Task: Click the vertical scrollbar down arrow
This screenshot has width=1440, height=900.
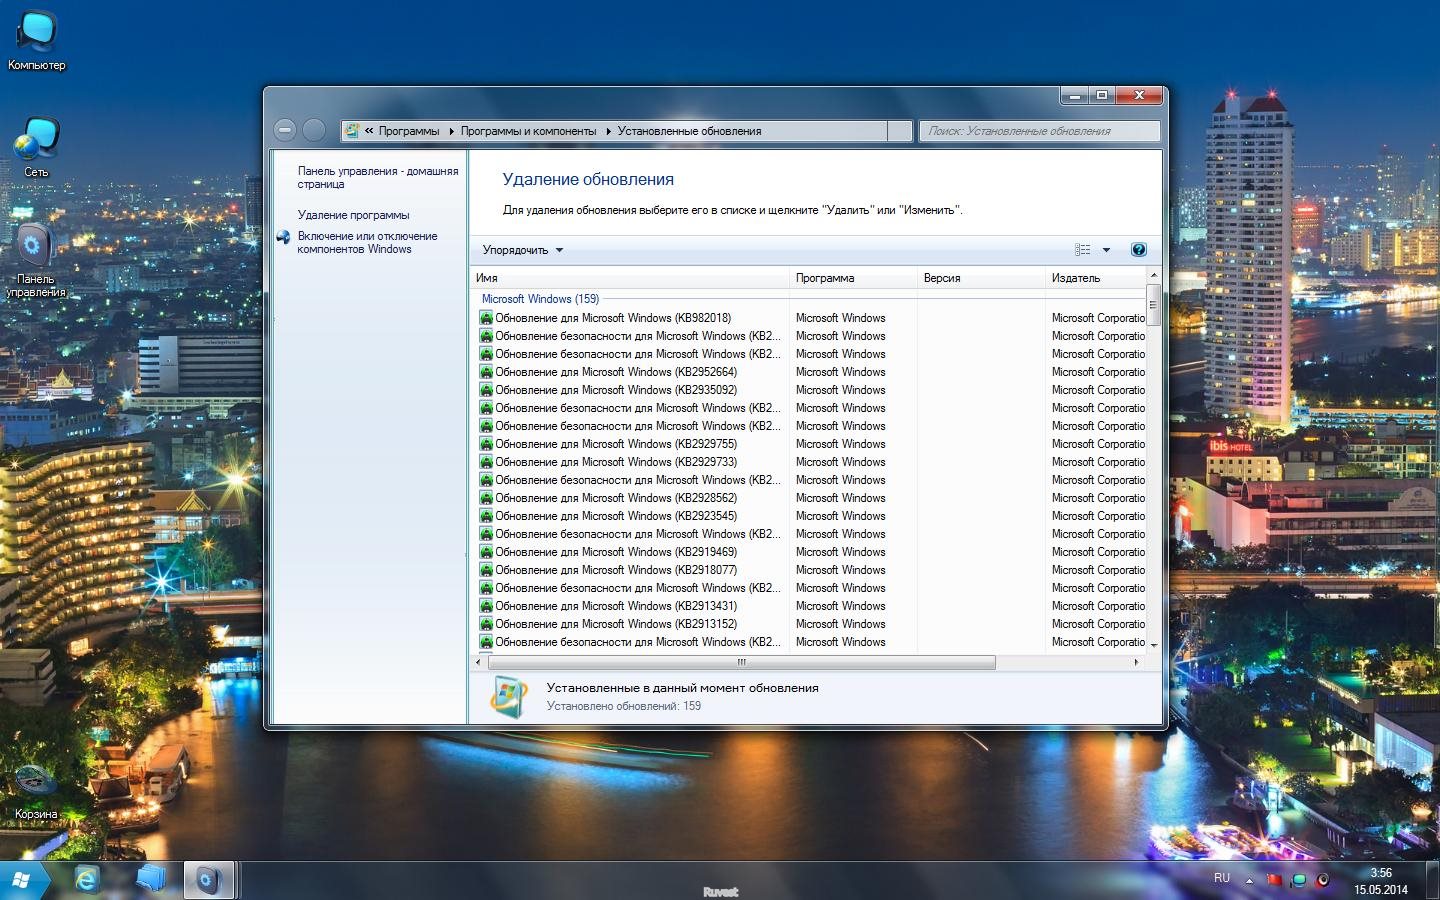Action: (x=1153, y=646)
